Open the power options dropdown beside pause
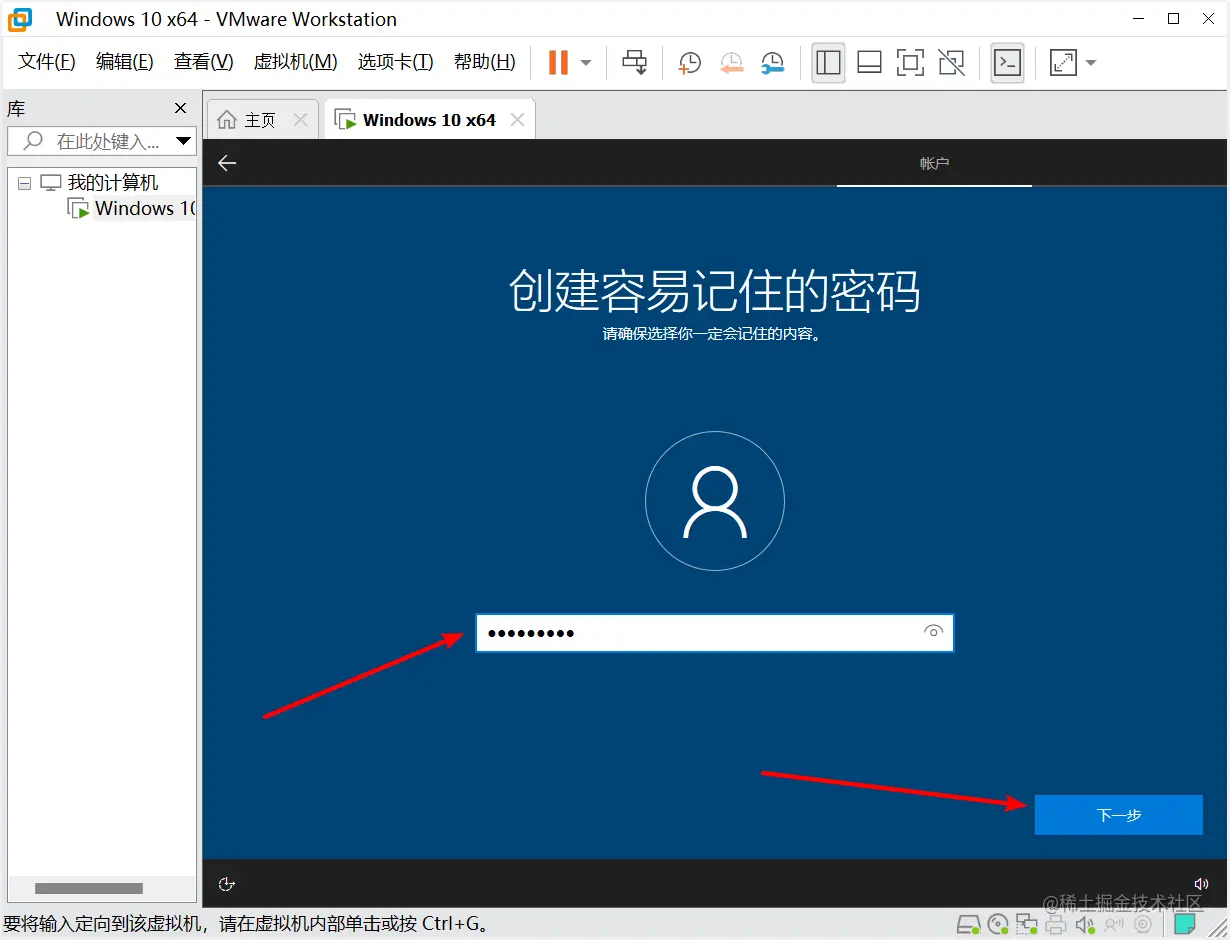 point(586,62)
